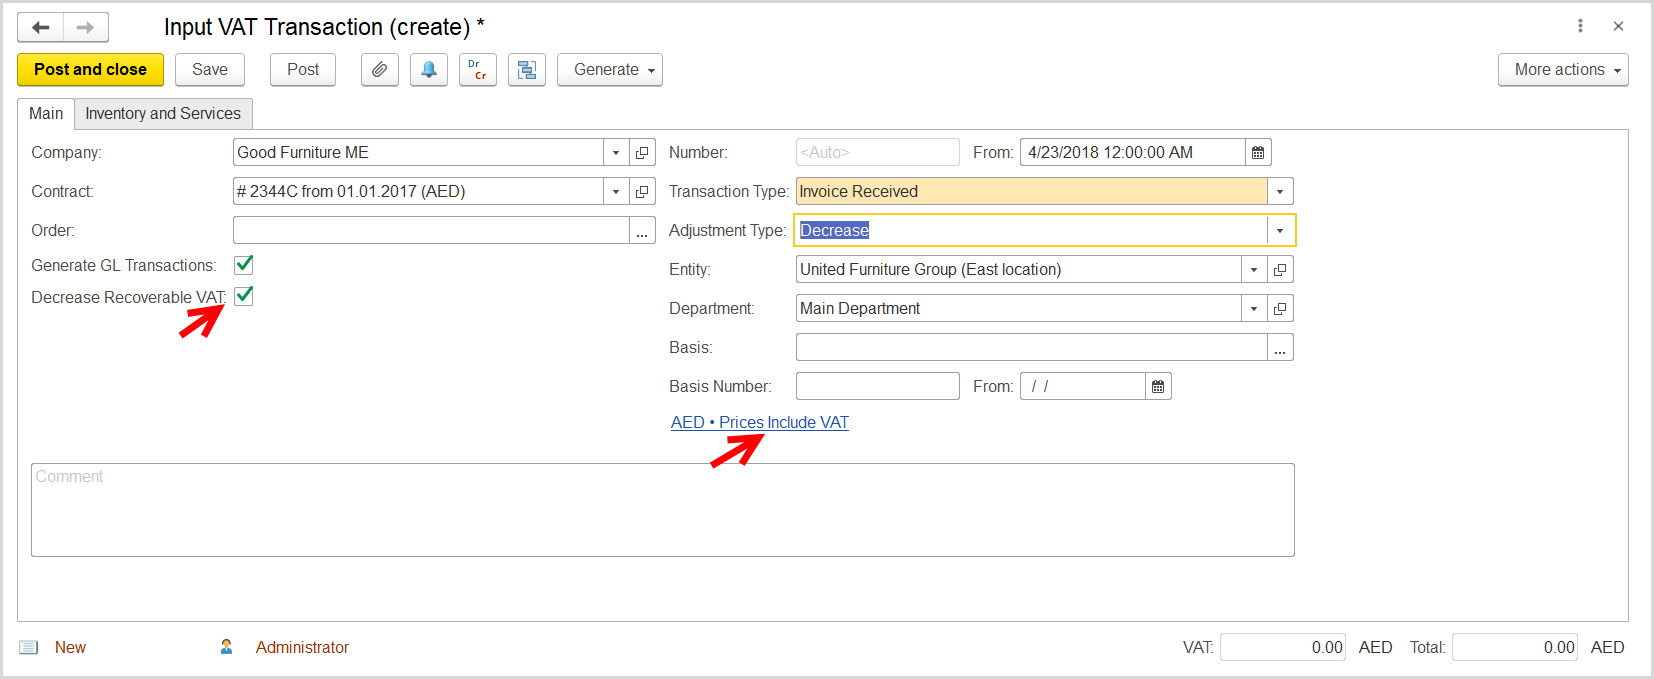Choose a Basis via ellipsis button

(1280, 348)
